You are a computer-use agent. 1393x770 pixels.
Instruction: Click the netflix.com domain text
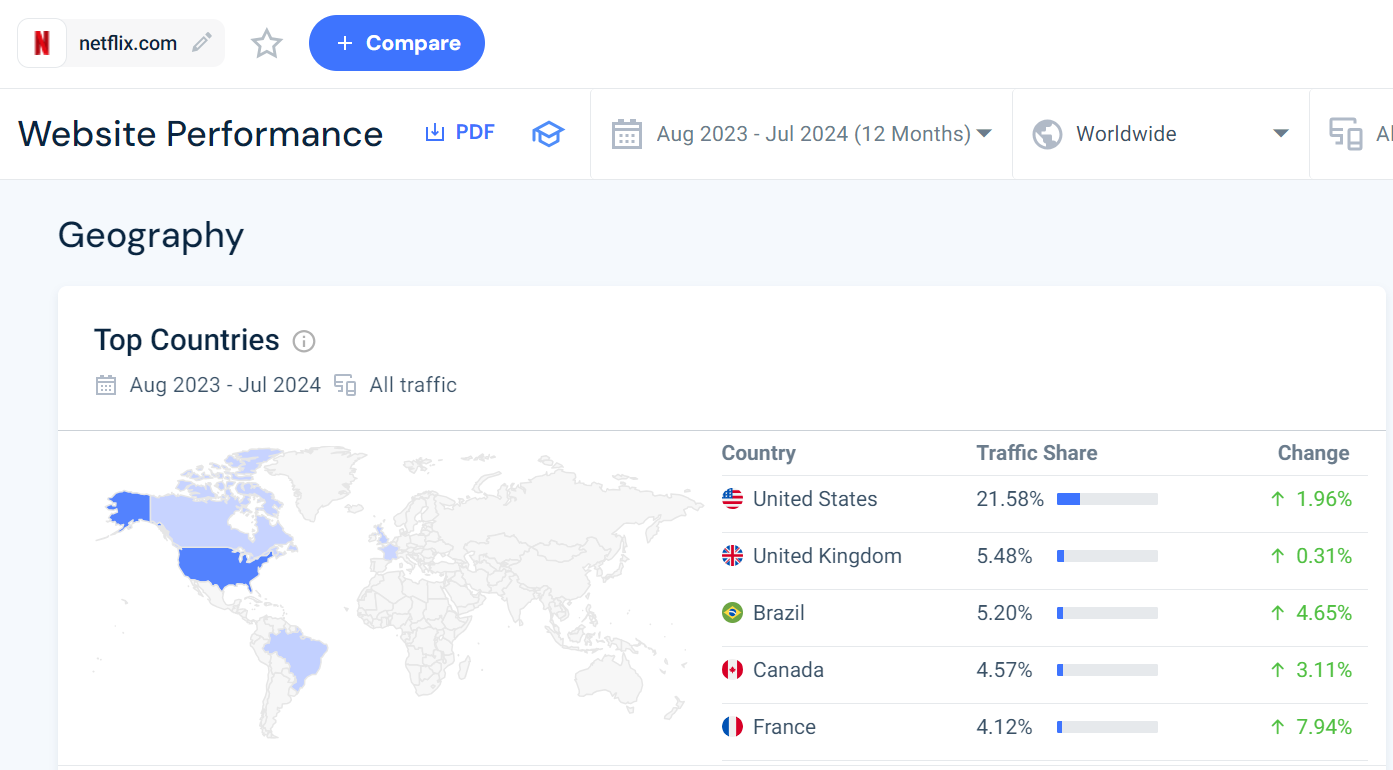click(x=128, y=43)
